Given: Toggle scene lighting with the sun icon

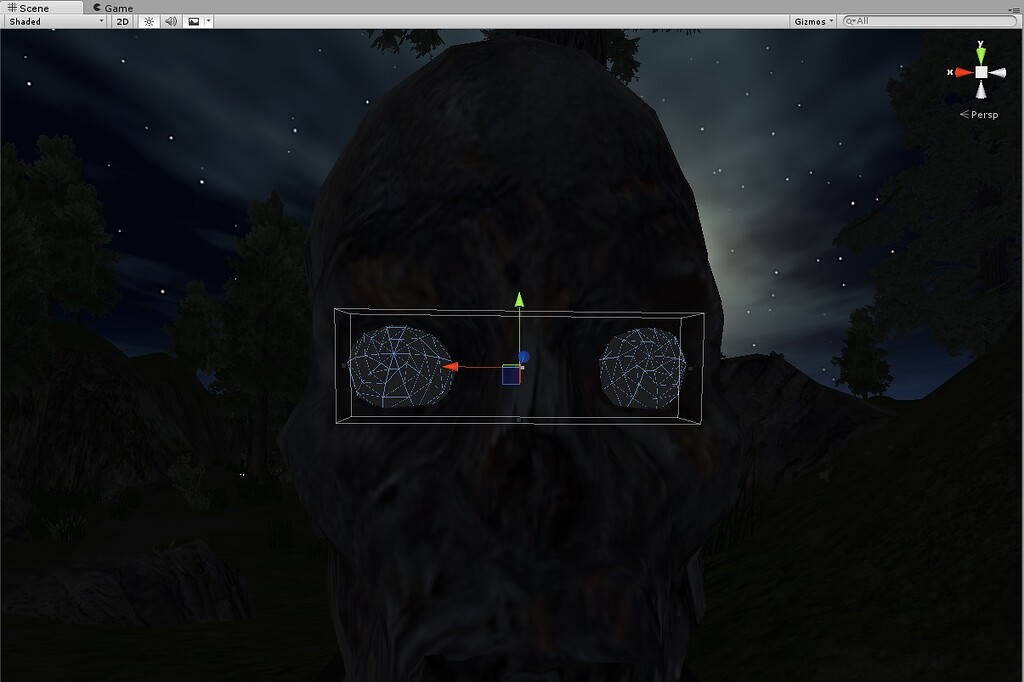Looking at the screenshot, I should (148, 20).
